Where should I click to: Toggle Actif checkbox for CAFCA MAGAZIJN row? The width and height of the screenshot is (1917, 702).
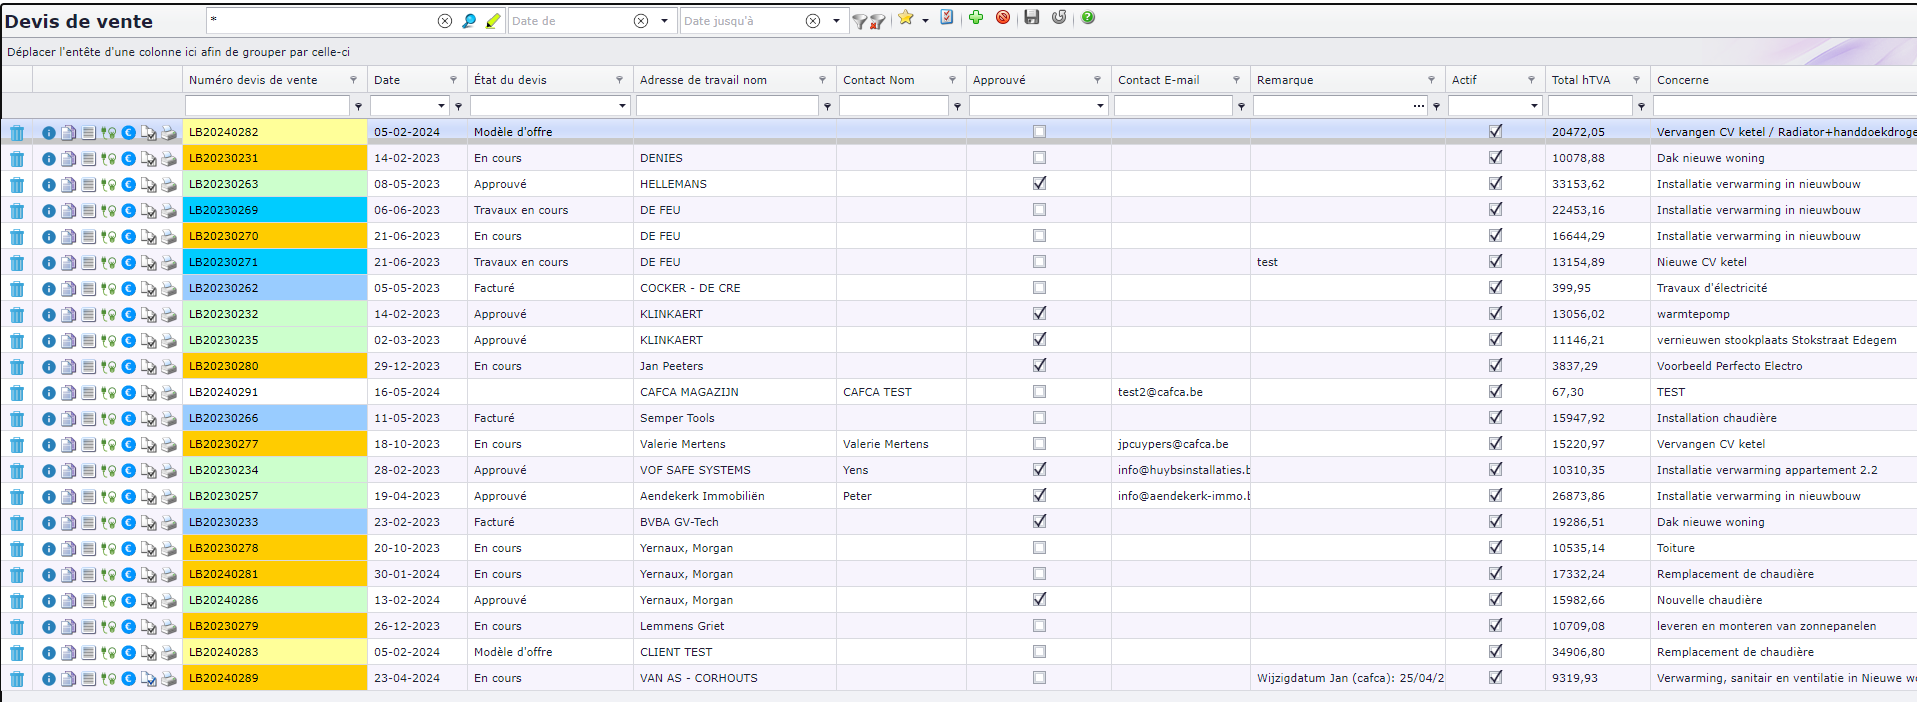point(1495,391)
